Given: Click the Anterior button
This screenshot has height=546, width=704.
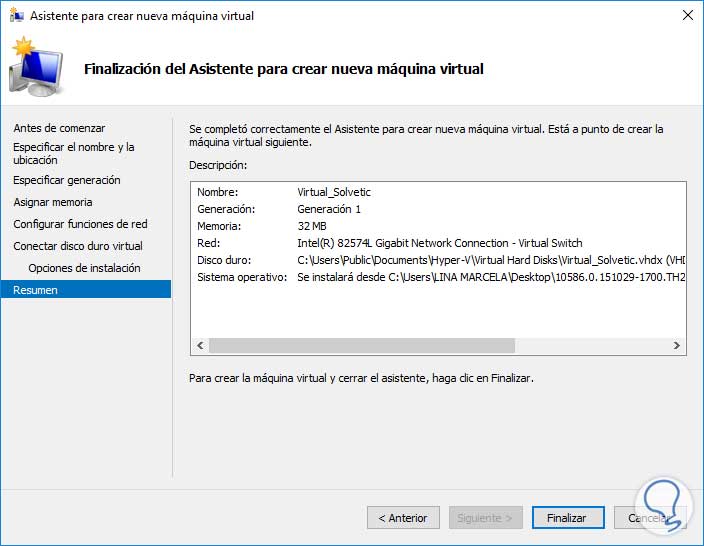Looking at the screenshot, I should pyautogui.click(x=403, y=518).
